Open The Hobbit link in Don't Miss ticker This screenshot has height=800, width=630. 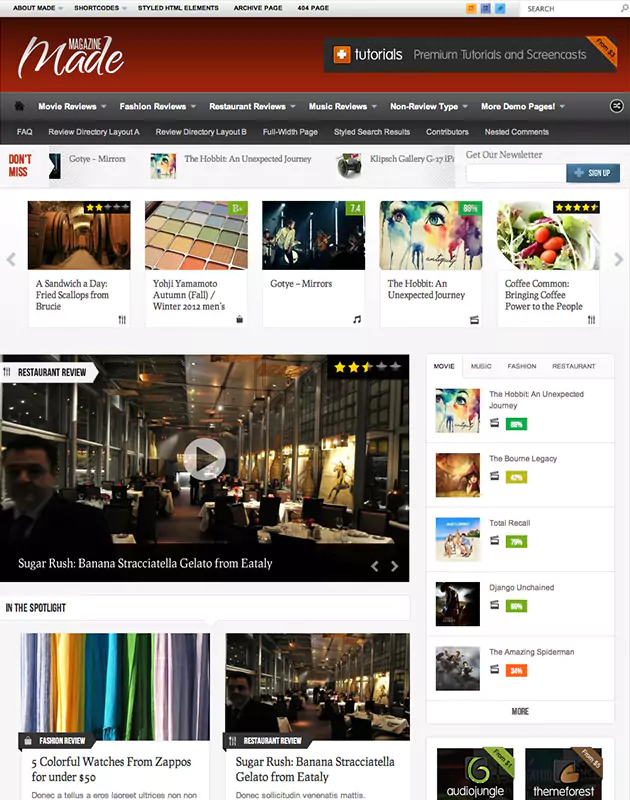point(247,159)
